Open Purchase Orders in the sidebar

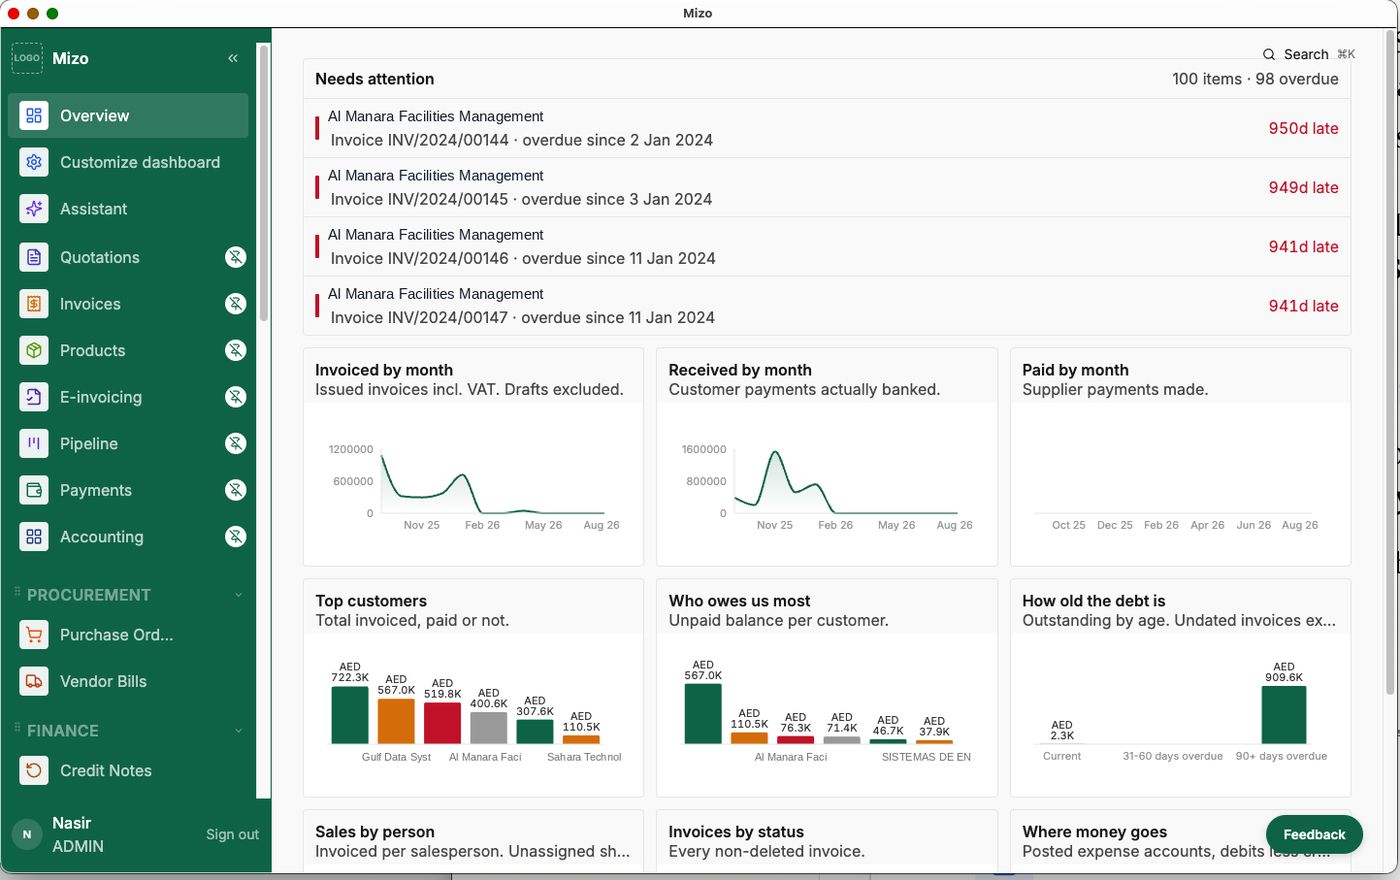[x=128, y=635]
